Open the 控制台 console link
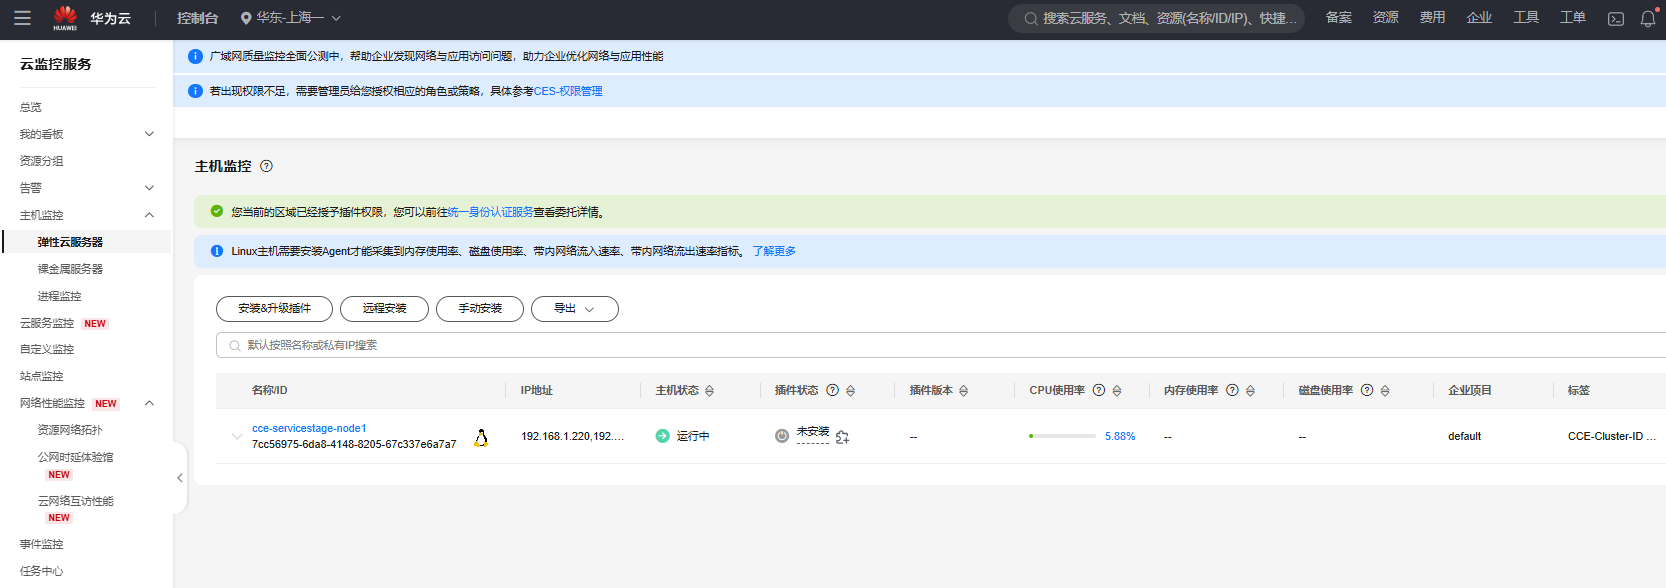Screen dimensions: 1666x588 point(197,18)
